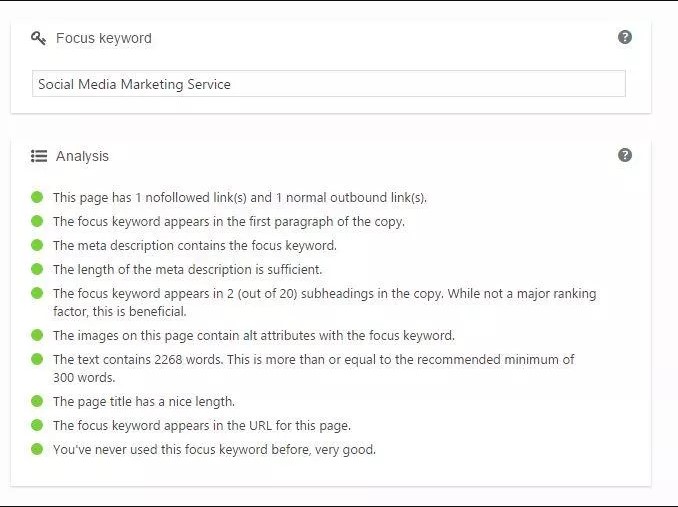678x507 pixels.
Task: Click the subheadings keyword analysis message
Action: click(x=324, y=302)
